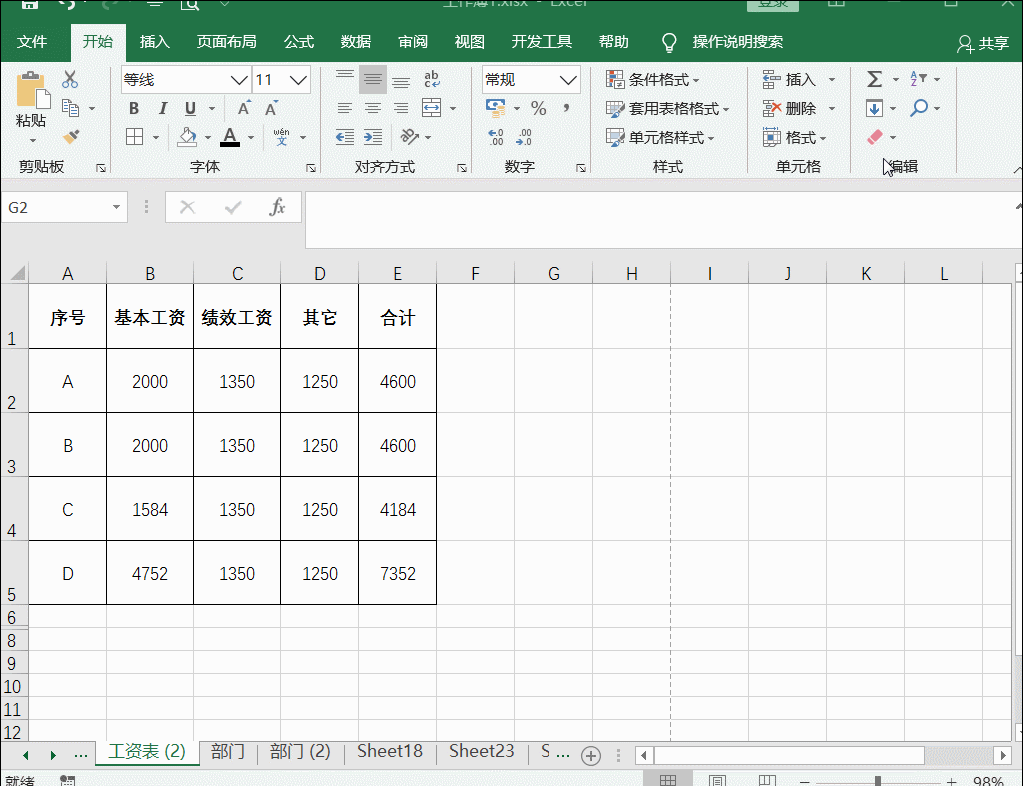Open Sheet23 sheet tab

(481, 751)
